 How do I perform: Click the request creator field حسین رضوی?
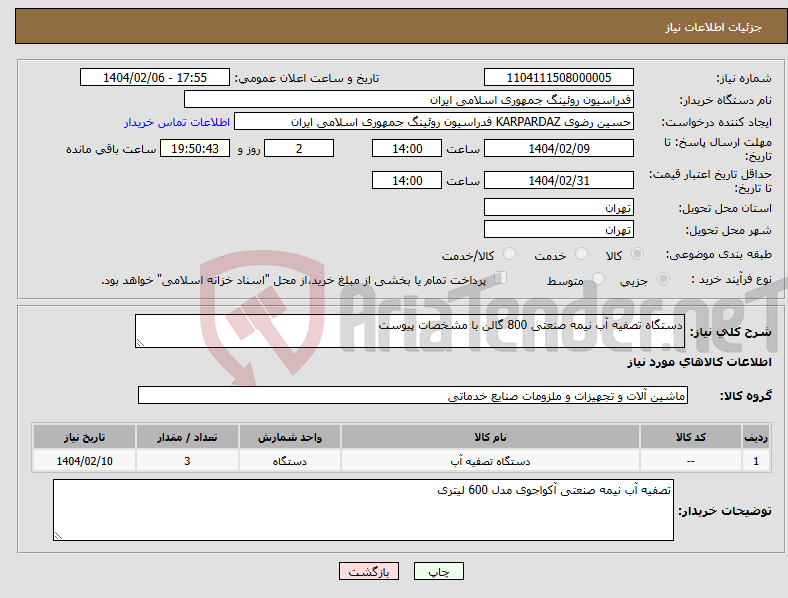click(x=434, y=122)
